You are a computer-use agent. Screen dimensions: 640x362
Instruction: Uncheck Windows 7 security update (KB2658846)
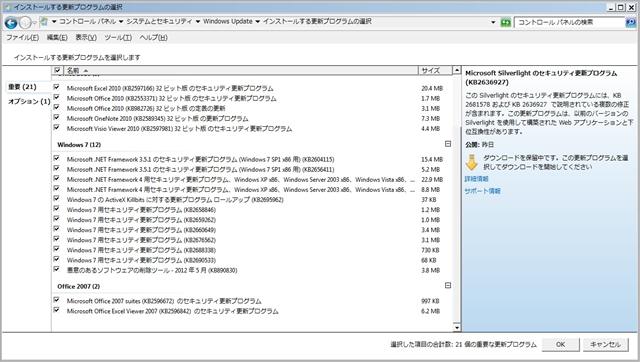(x=56, y=209)
